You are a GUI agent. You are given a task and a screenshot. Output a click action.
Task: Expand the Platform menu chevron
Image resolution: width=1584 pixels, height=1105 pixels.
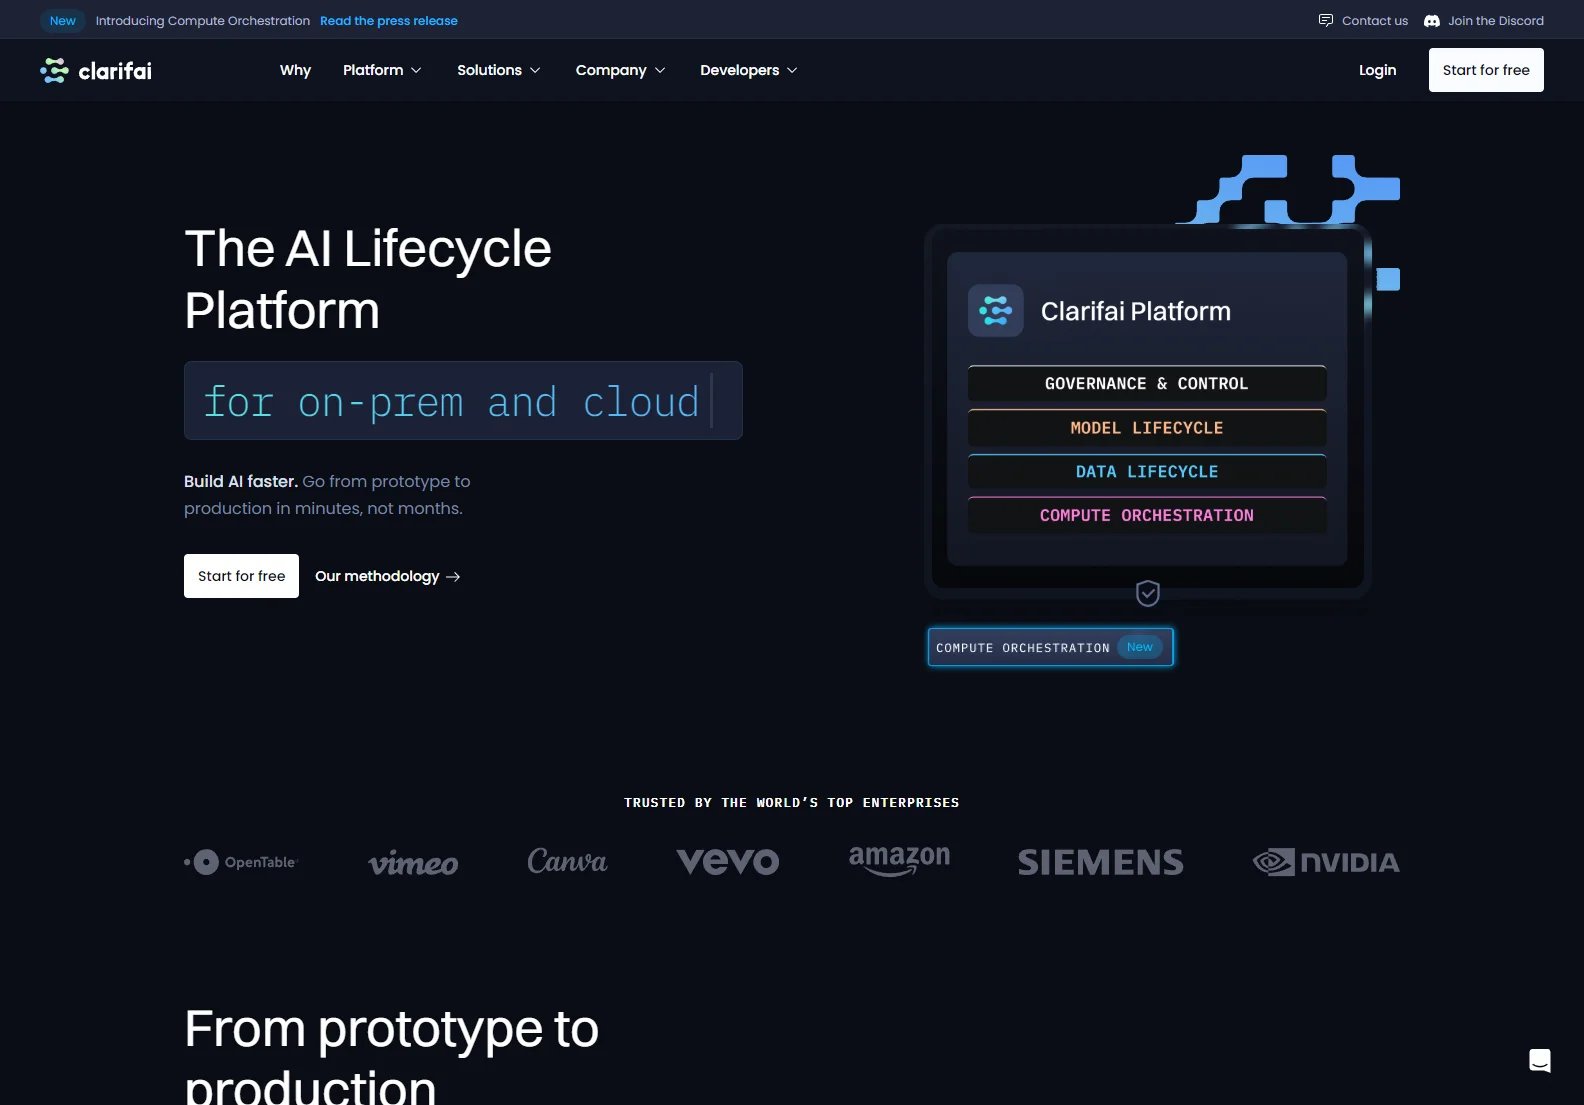[416, 70]
